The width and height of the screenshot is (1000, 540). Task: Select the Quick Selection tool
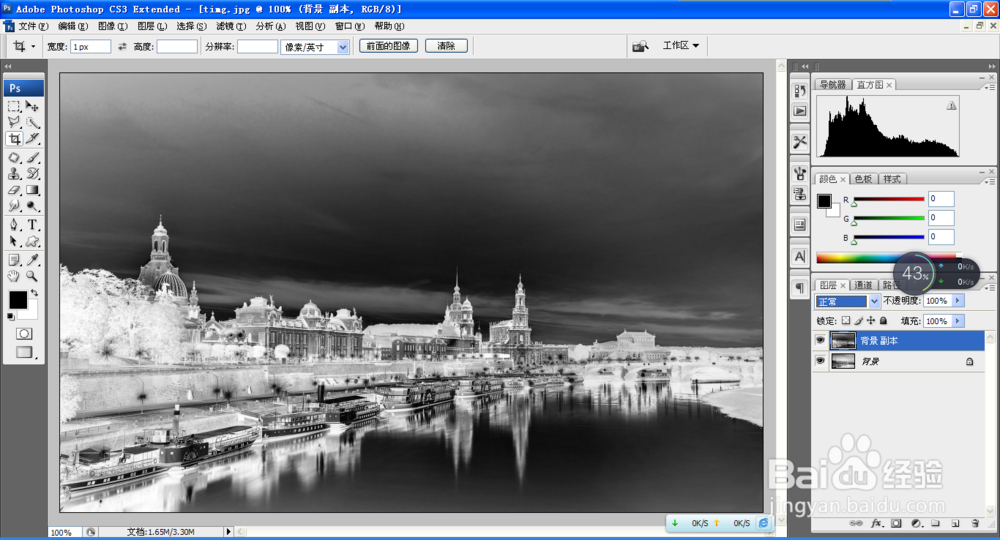[x=32, y=122]
